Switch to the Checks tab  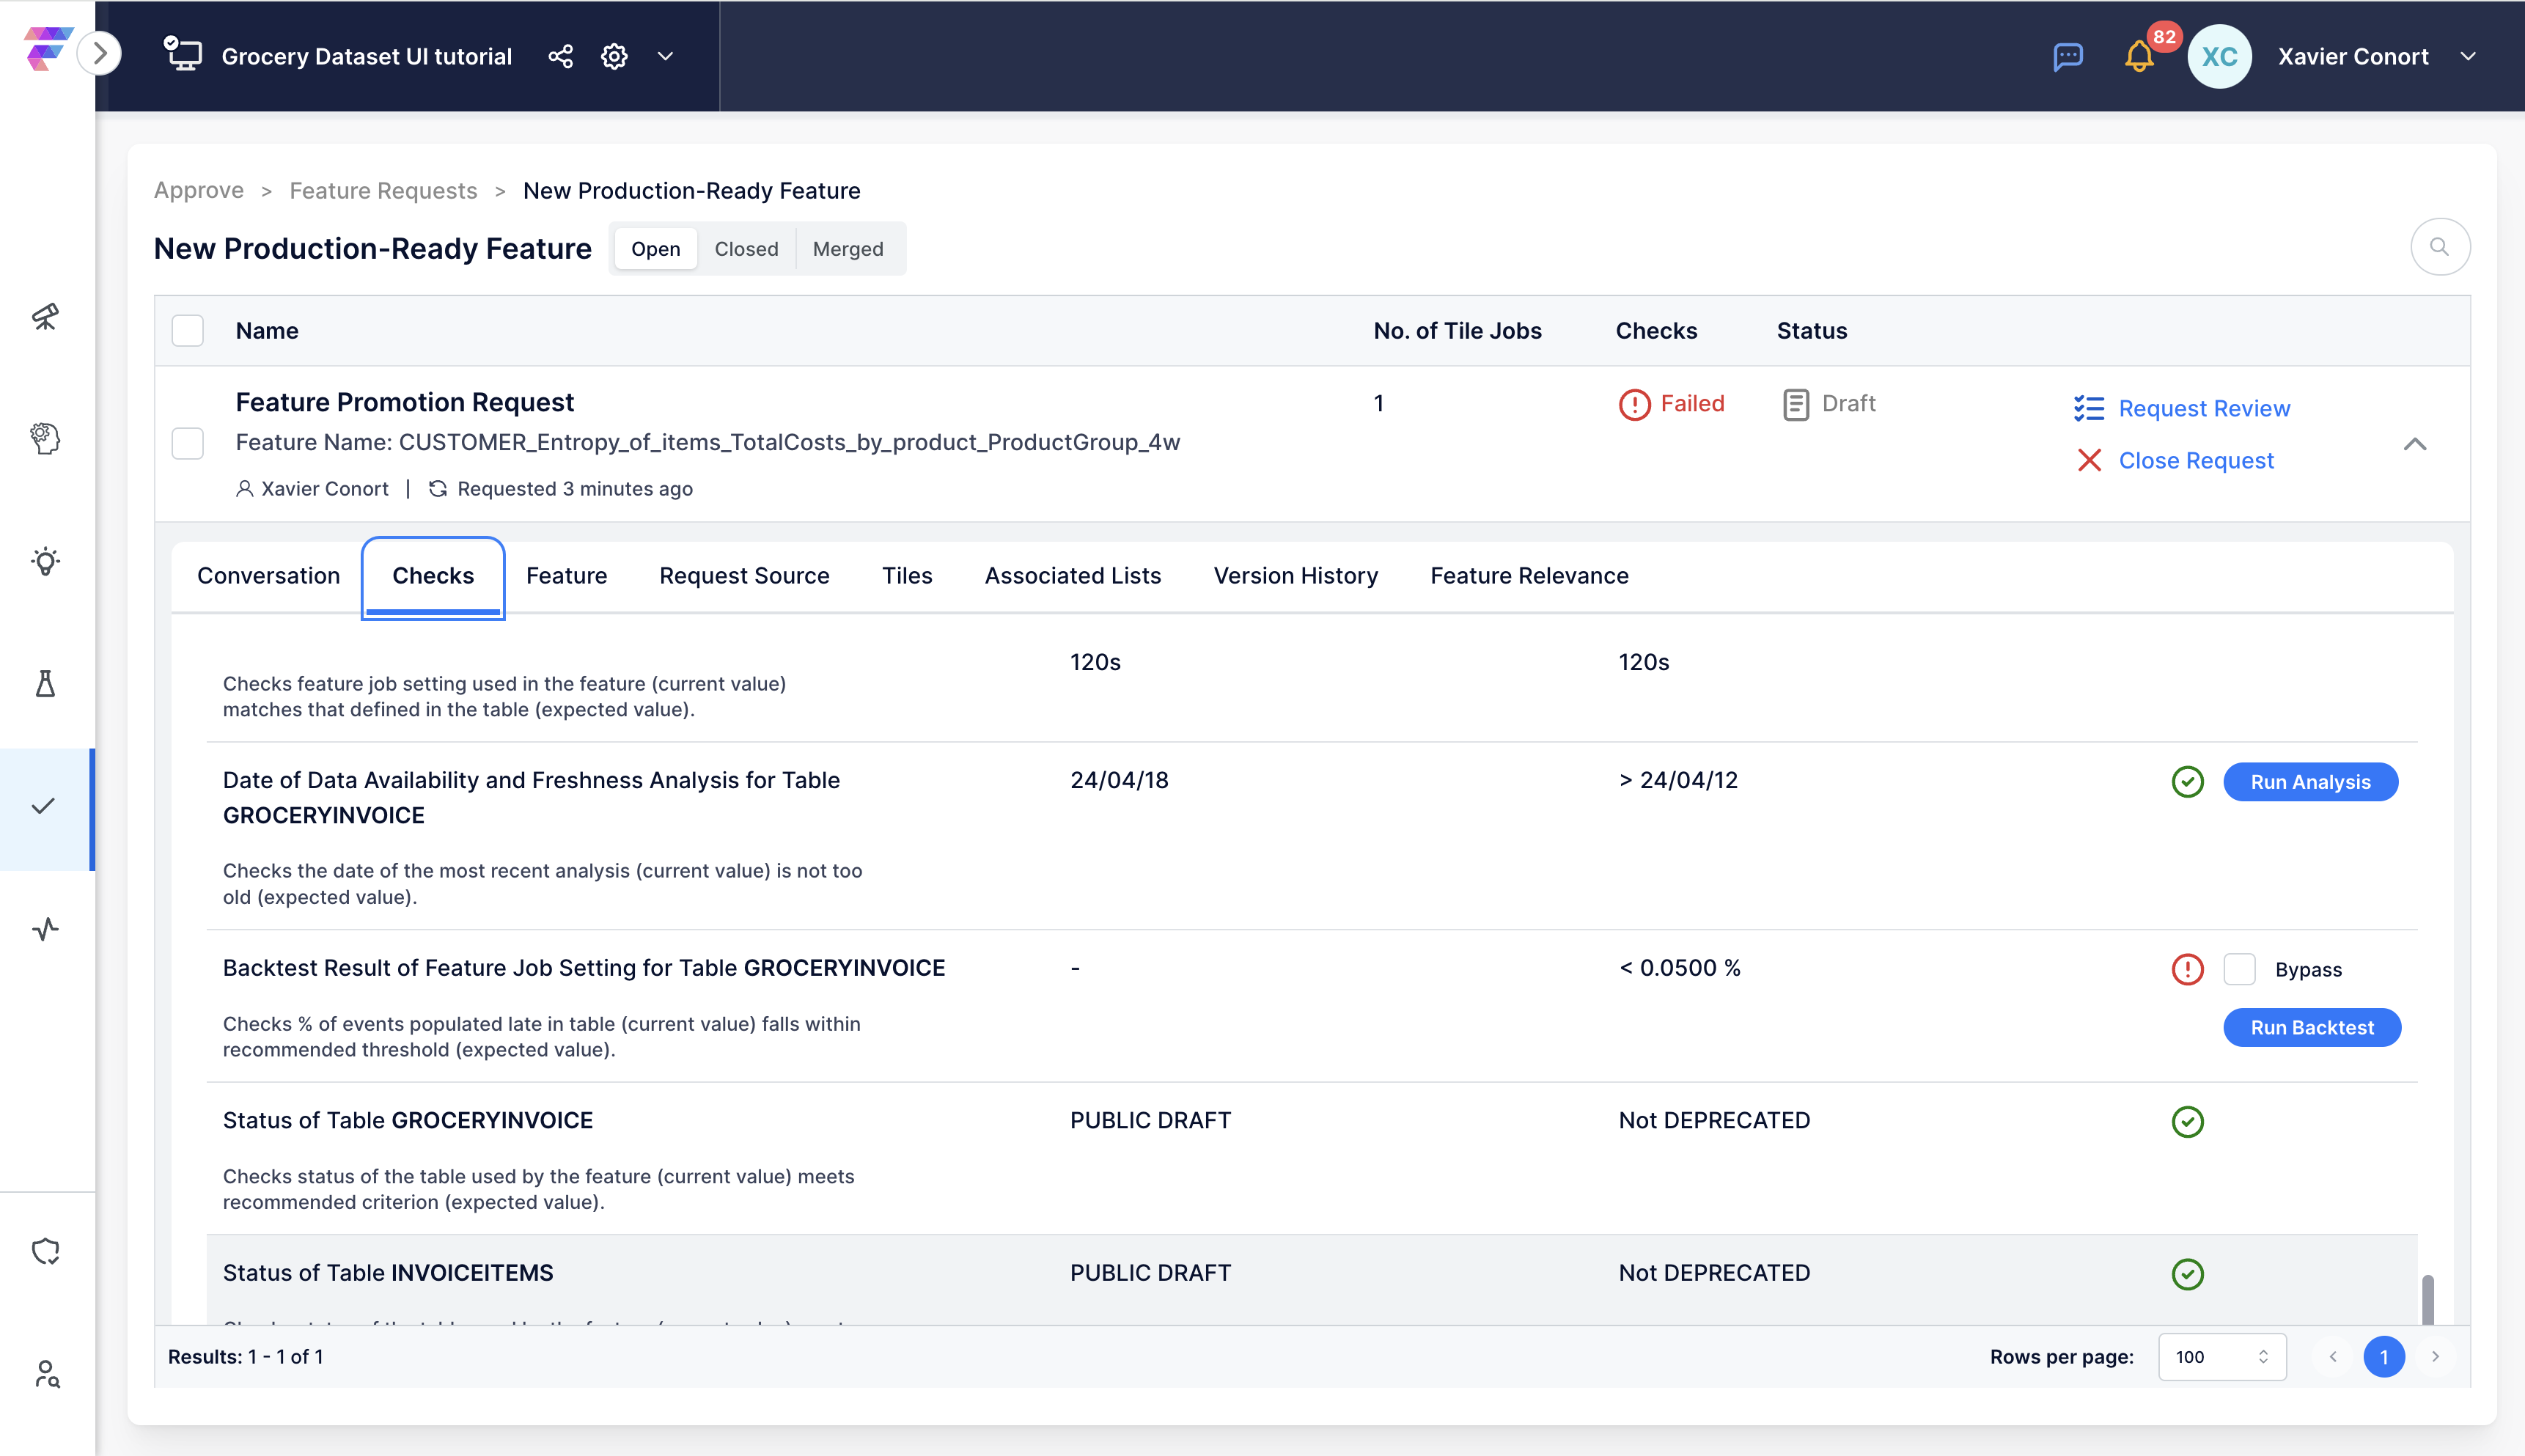[x=433, y=576]
